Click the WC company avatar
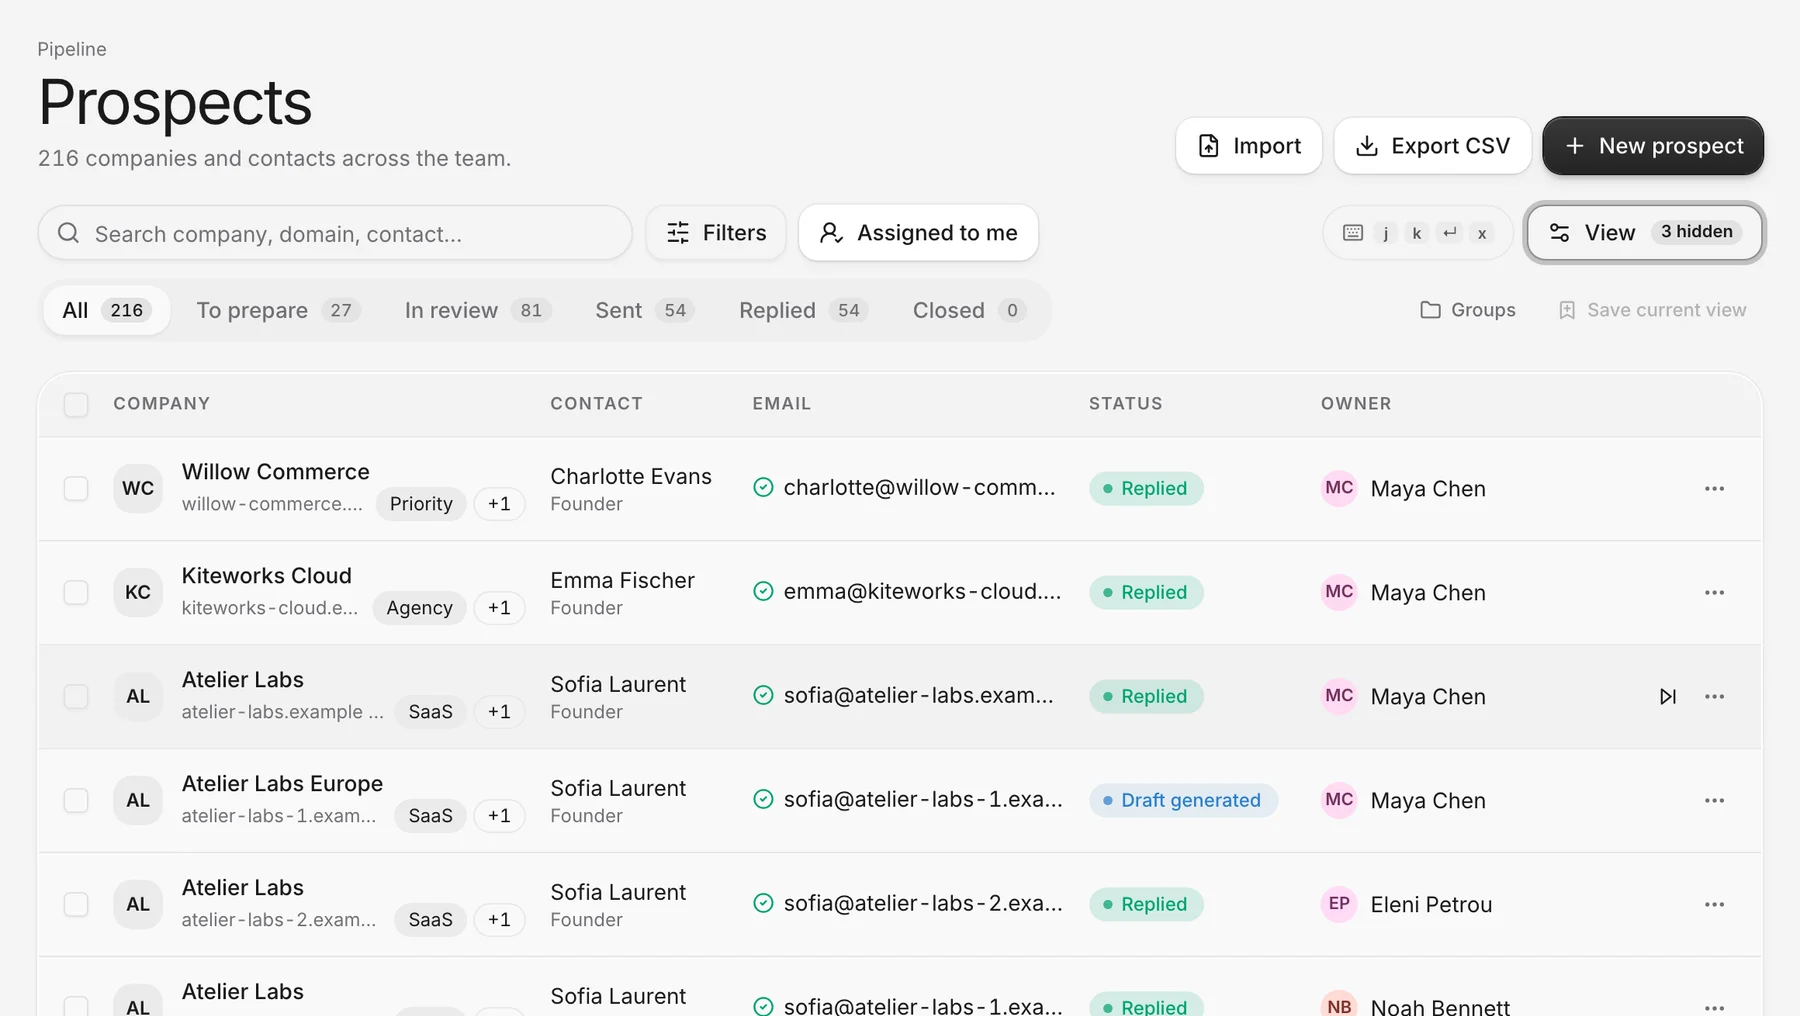This screenshot has width=1800, height=1016. click(138, 488)
